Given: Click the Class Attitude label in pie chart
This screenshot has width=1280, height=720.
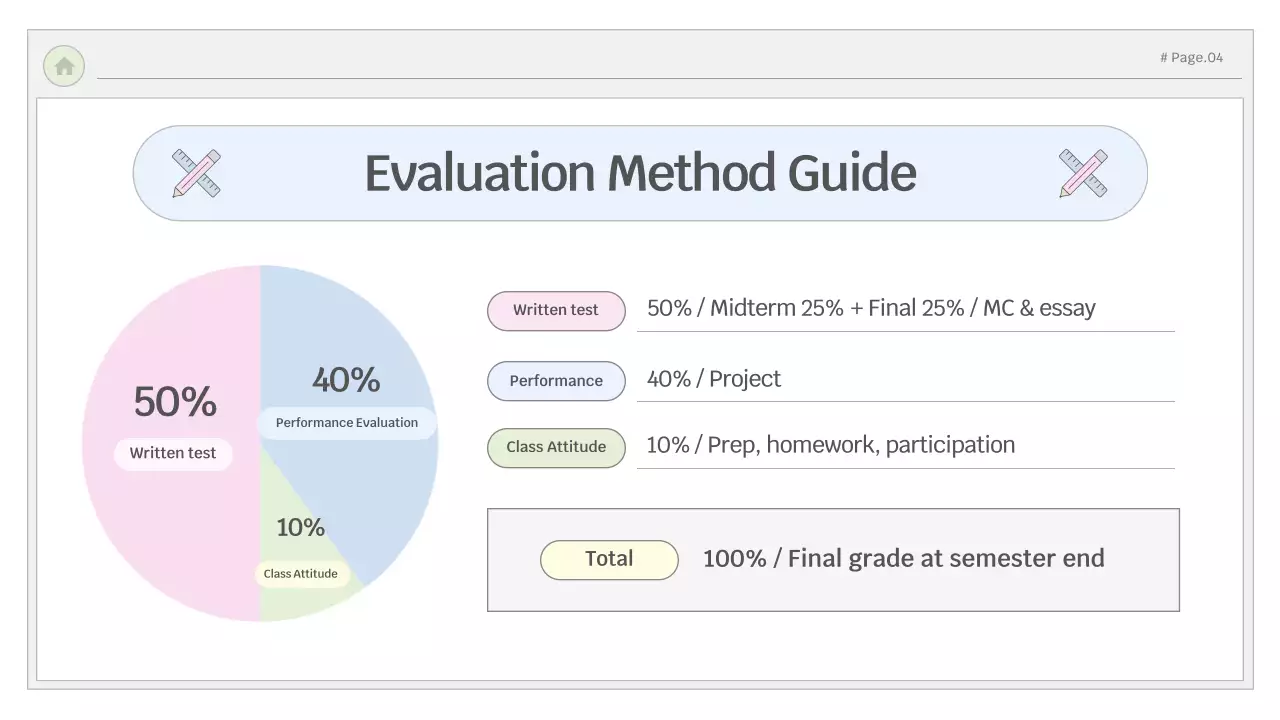Looking at the screenshot, I should 300,574.
